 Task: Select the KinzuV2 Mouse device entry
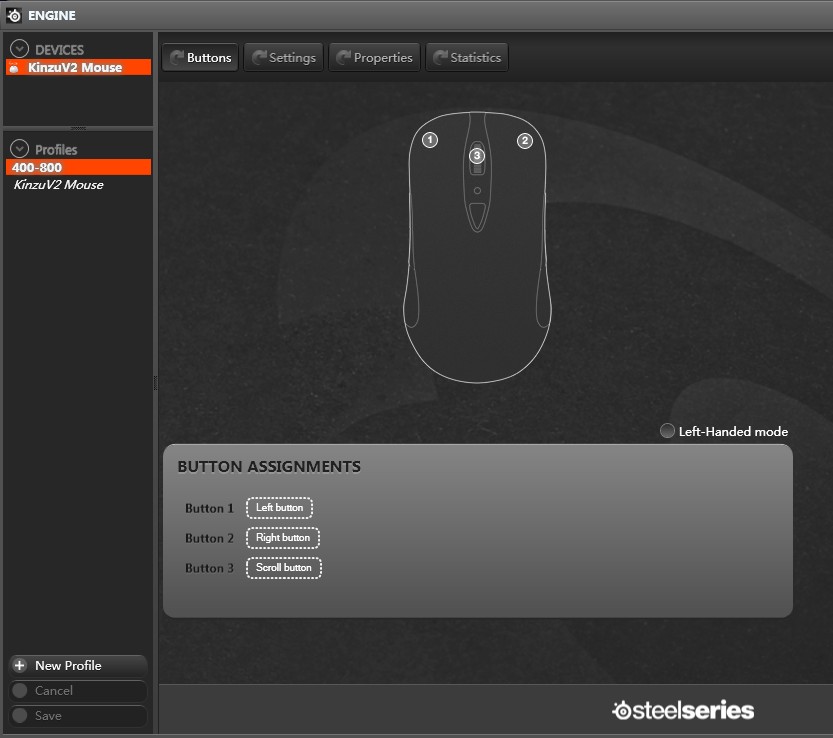79,67
